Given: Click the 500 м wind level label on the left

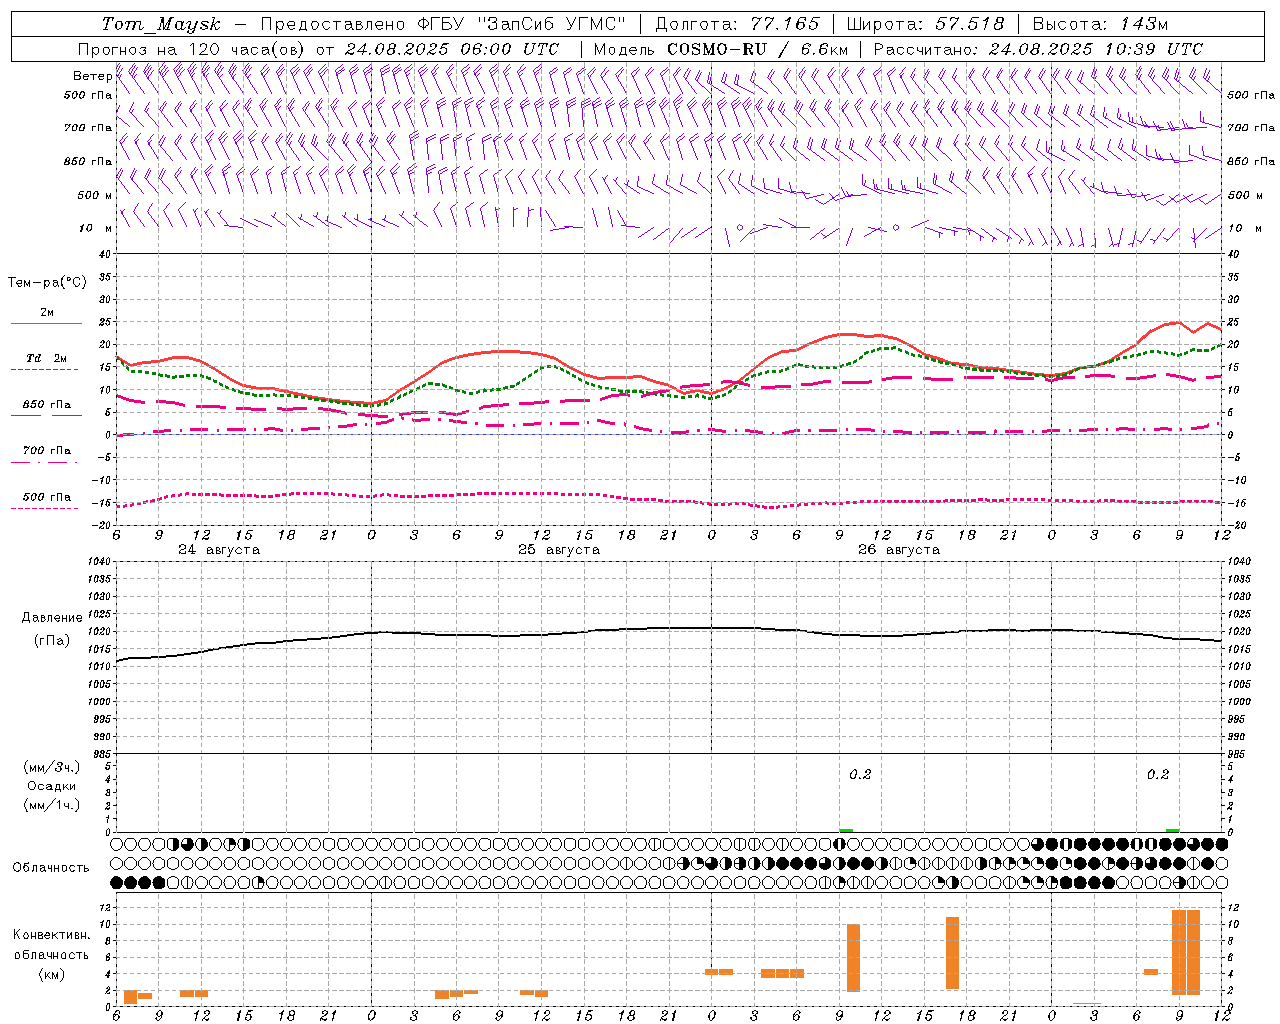Looking at the screenshot, I should point(95,195).
